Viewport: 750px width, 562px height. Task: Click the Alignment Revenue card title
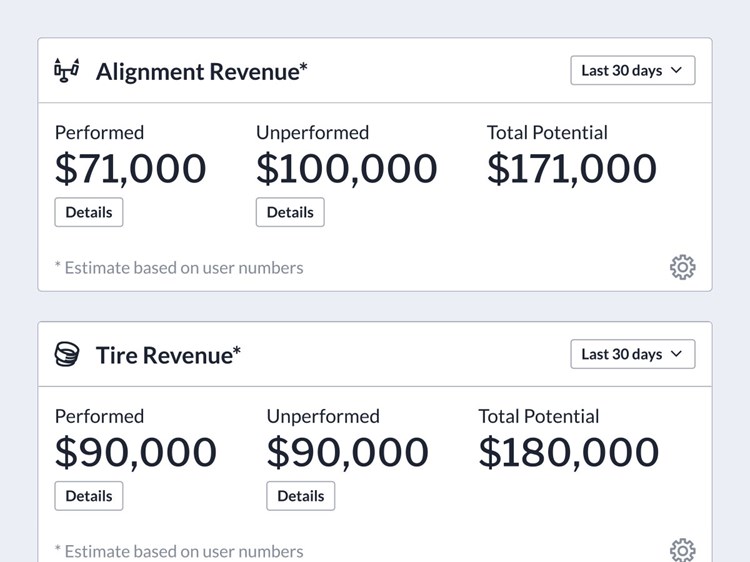tap(201, 71)
